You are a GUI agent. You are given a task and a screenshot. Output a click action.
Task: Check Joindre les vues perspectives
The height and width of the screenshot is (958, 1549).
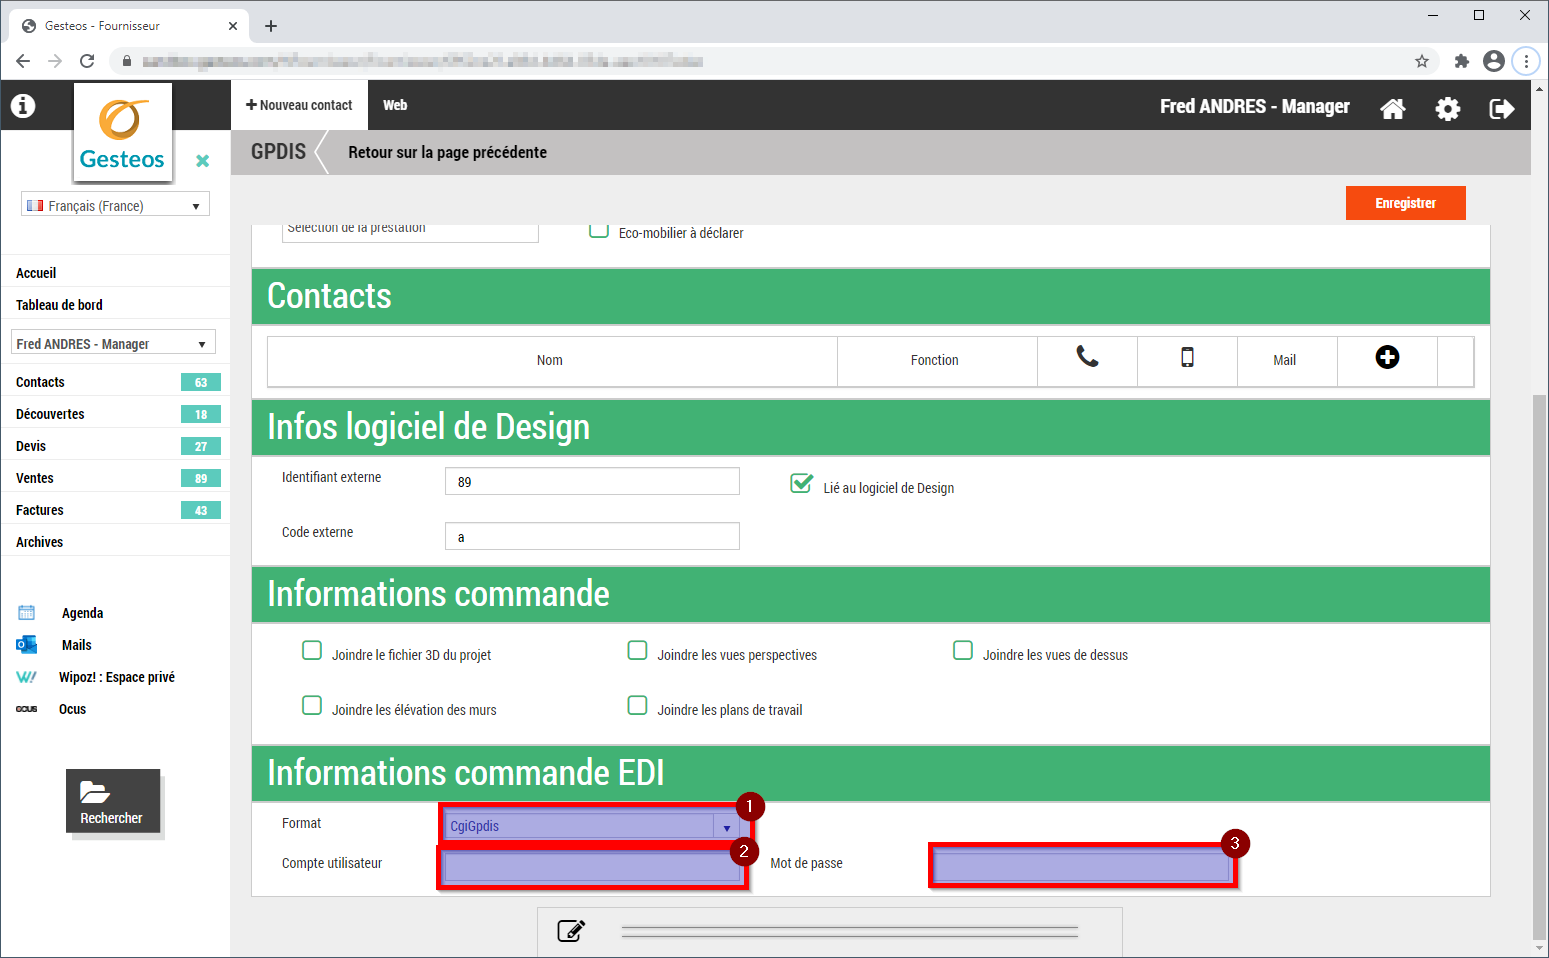point(637,651)
